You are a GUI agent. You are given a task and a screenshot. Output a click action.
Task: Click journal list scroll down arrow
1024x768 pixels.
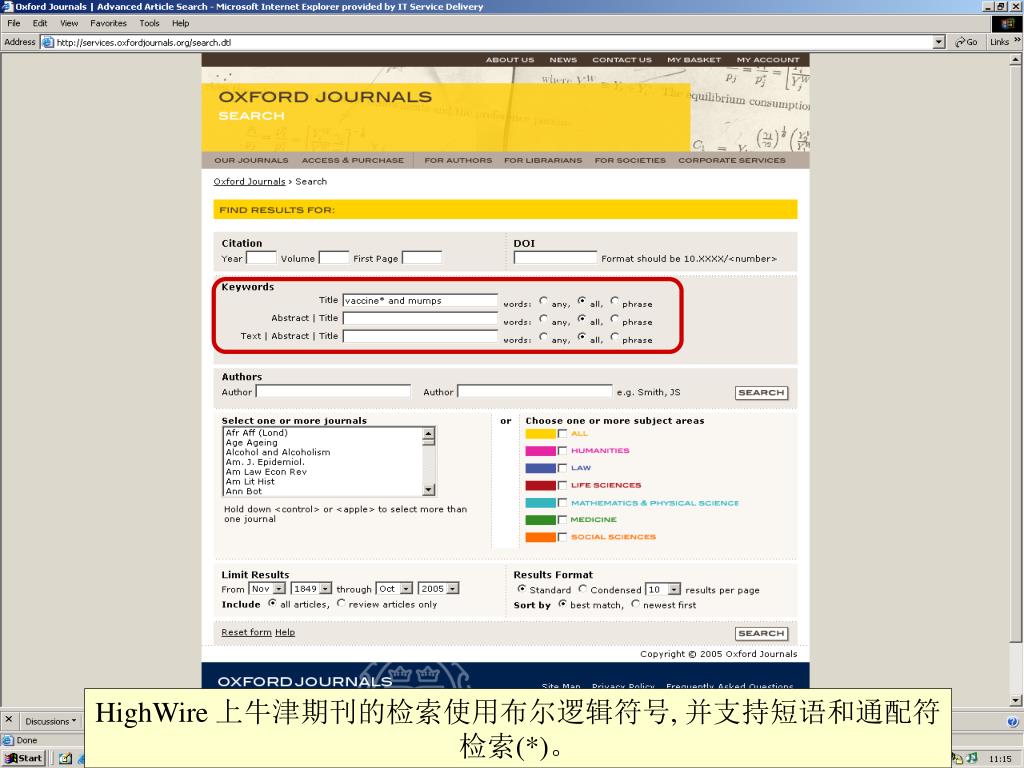428,490
